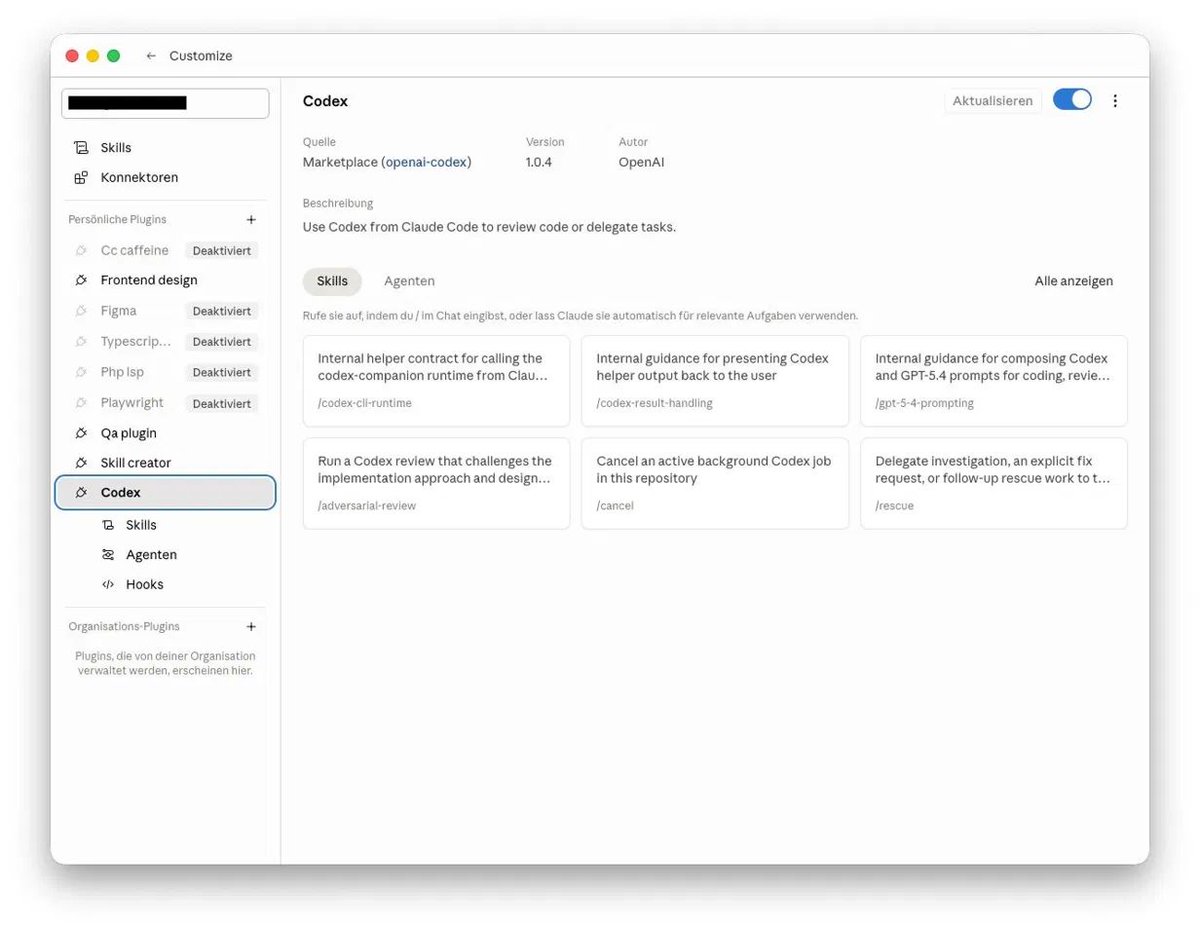
Task: Open the /gpt-5-4-prompting skill card
Action: pyautogui.click(x=994, y=381)
